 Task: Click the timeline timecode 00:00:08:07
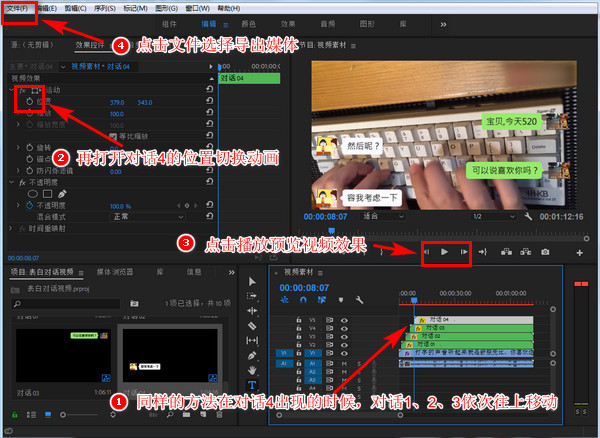point(304,288)
